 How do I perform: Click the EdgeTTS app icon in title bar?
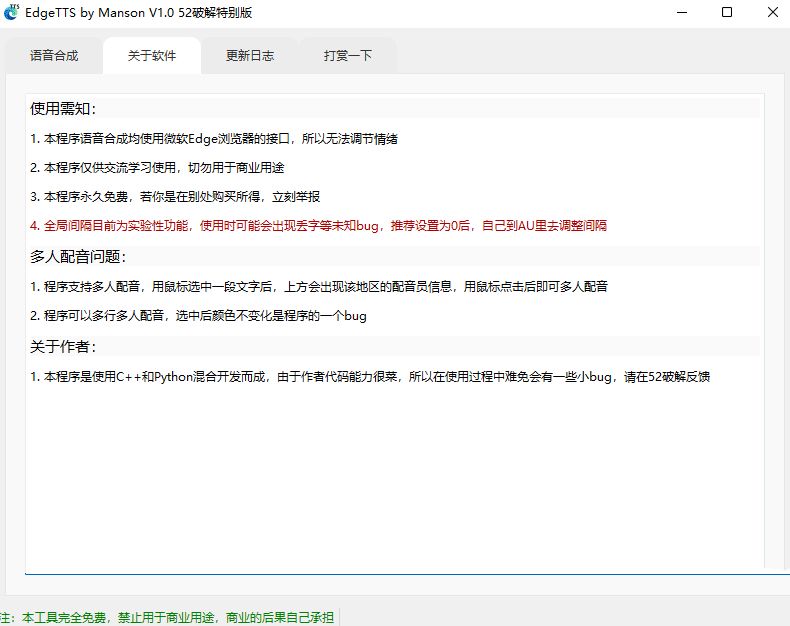pyautogui.click(x=11, y=12)
